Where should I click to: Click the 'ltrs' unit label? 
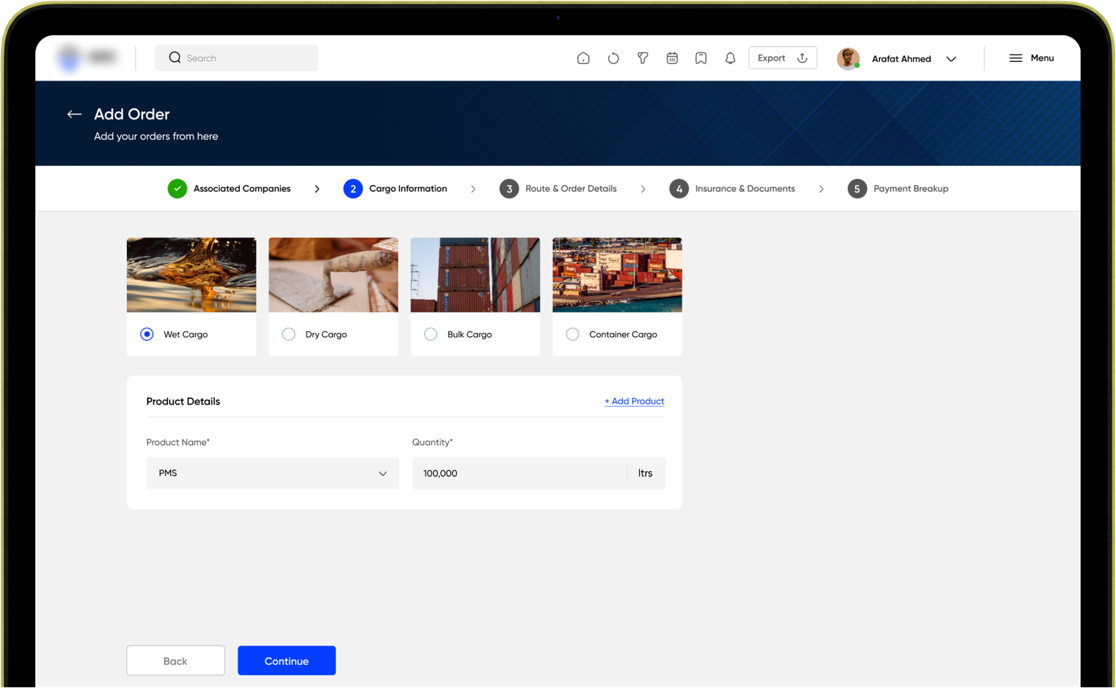[x=646, y=473]
